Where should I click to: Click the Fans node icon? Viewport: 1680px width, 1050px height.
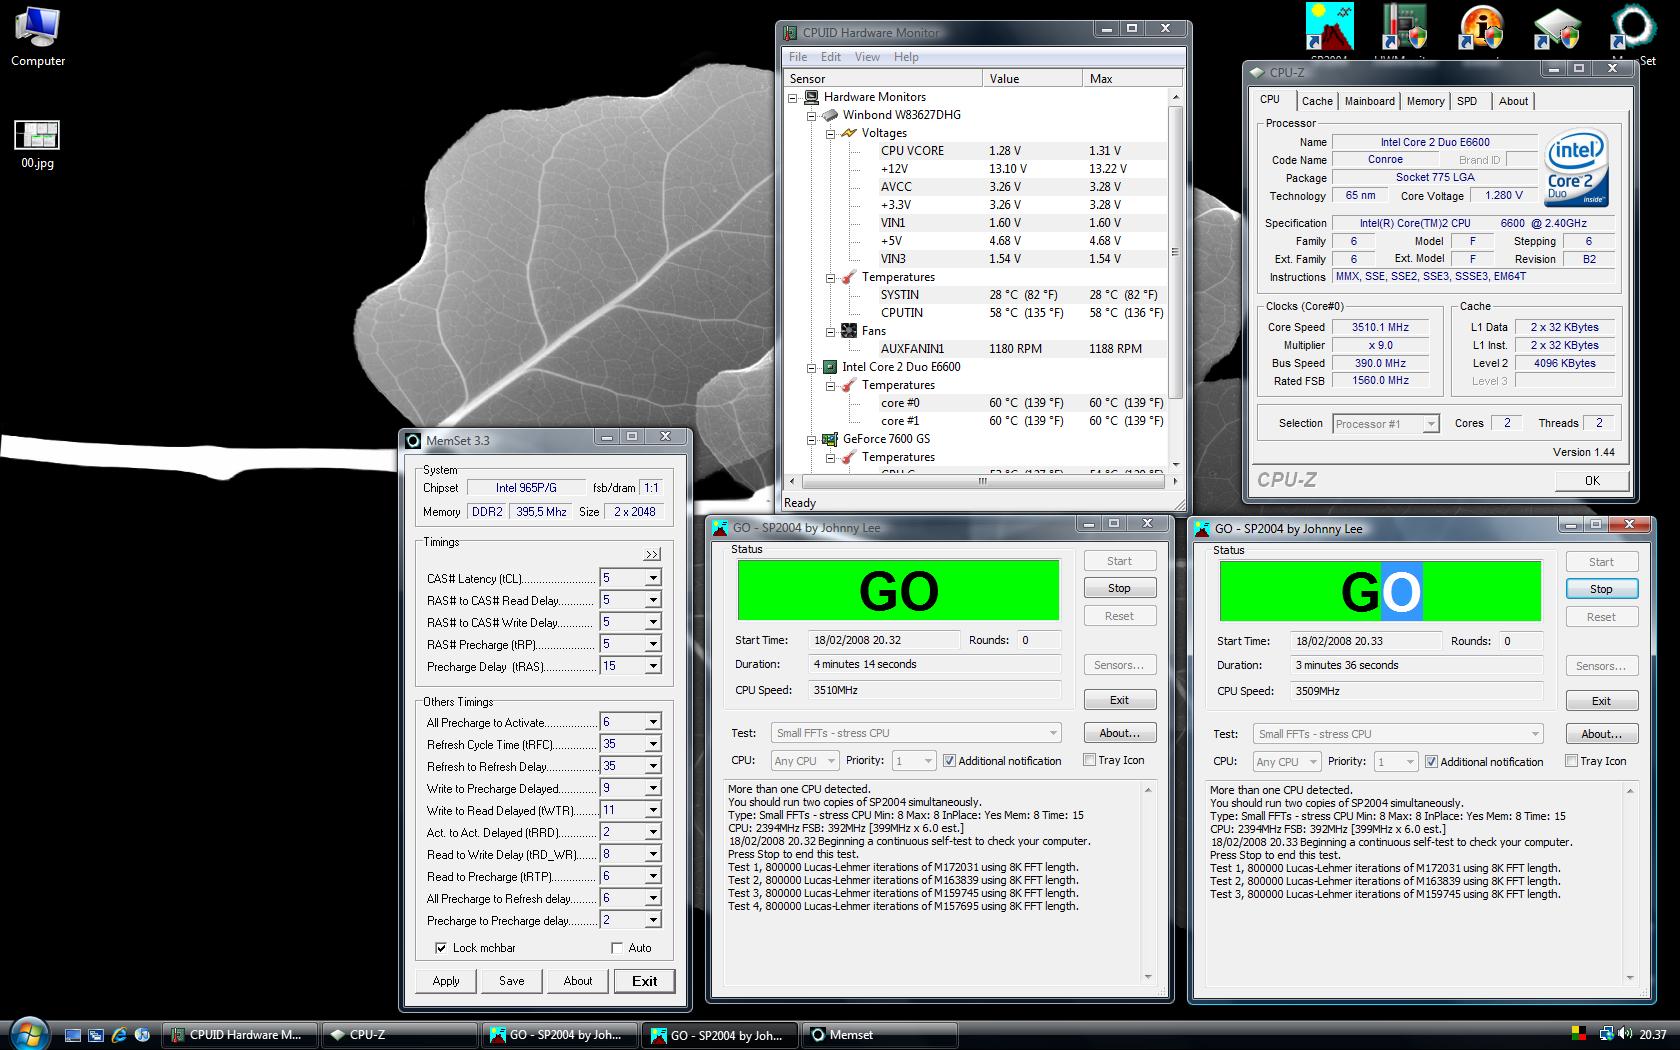point(849,331)
